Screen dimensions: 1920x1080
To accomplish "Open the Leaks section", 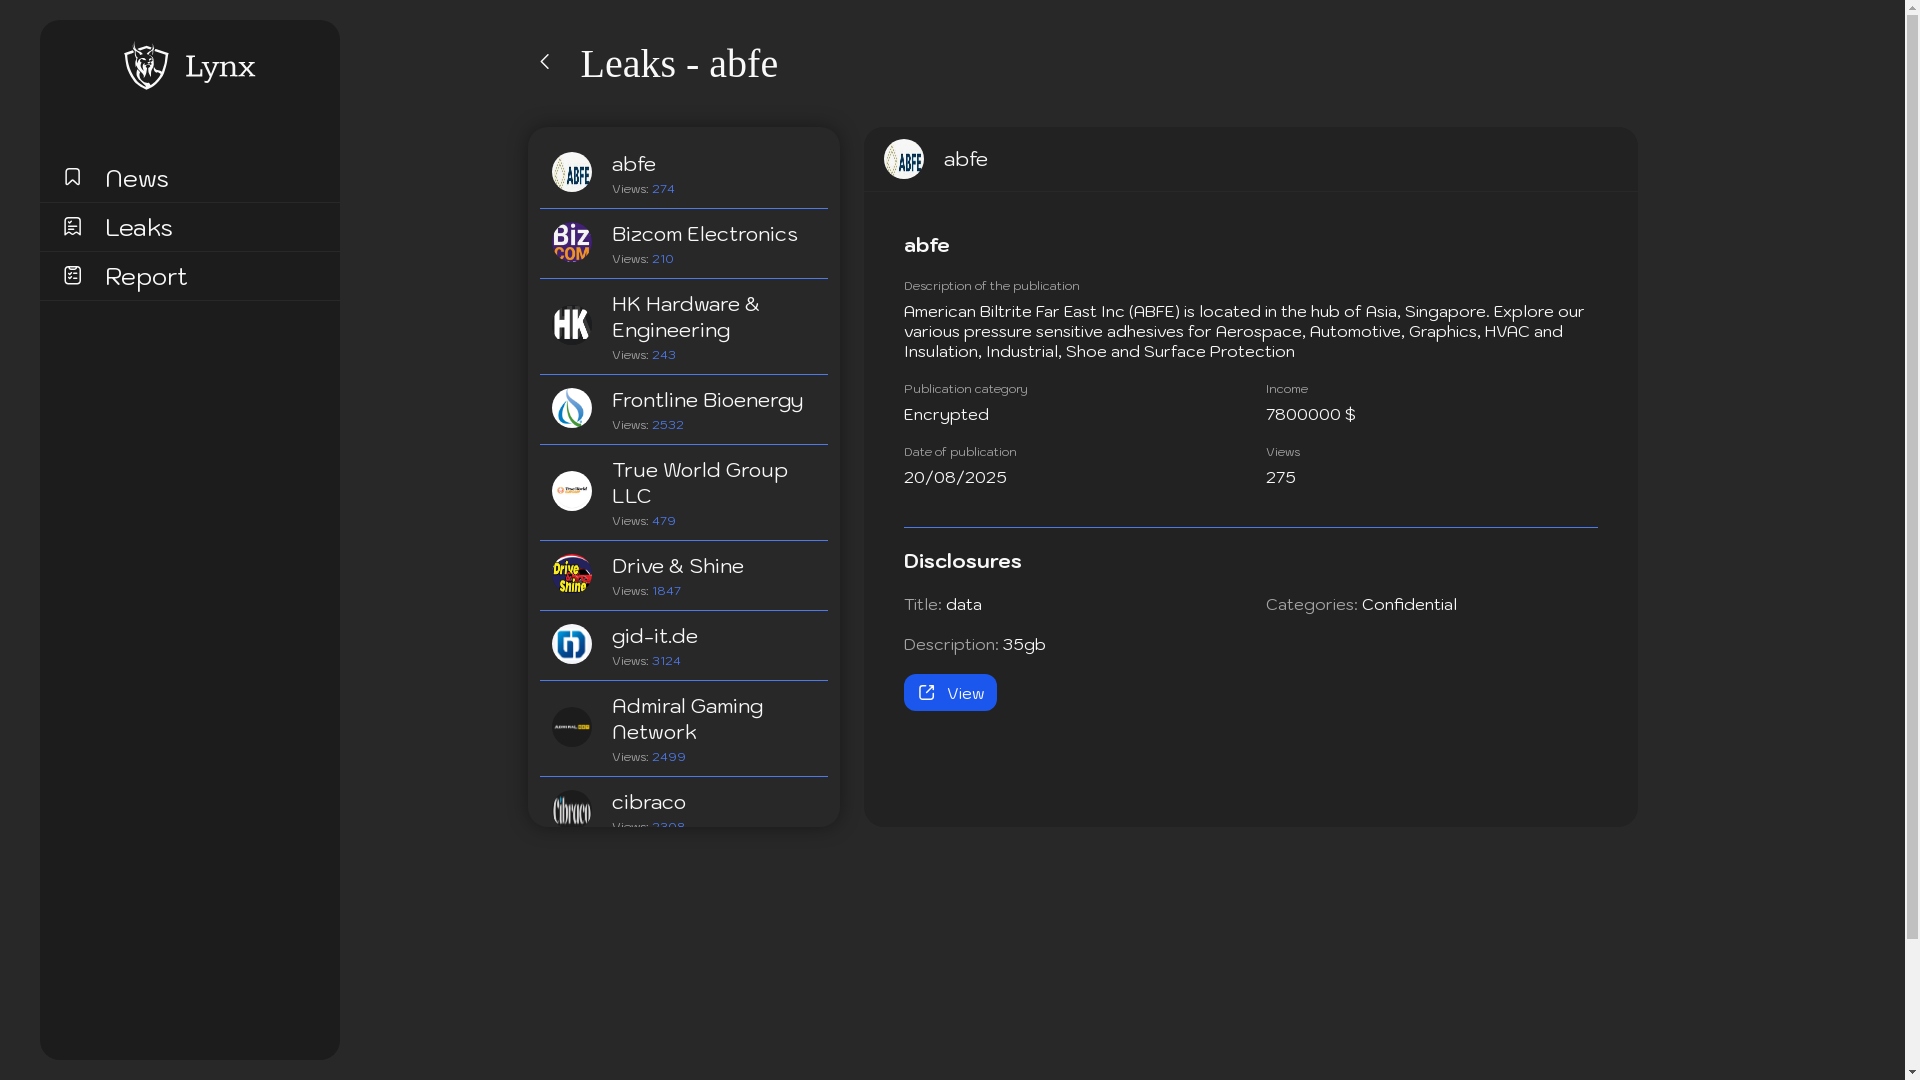I will pos(139,228).
